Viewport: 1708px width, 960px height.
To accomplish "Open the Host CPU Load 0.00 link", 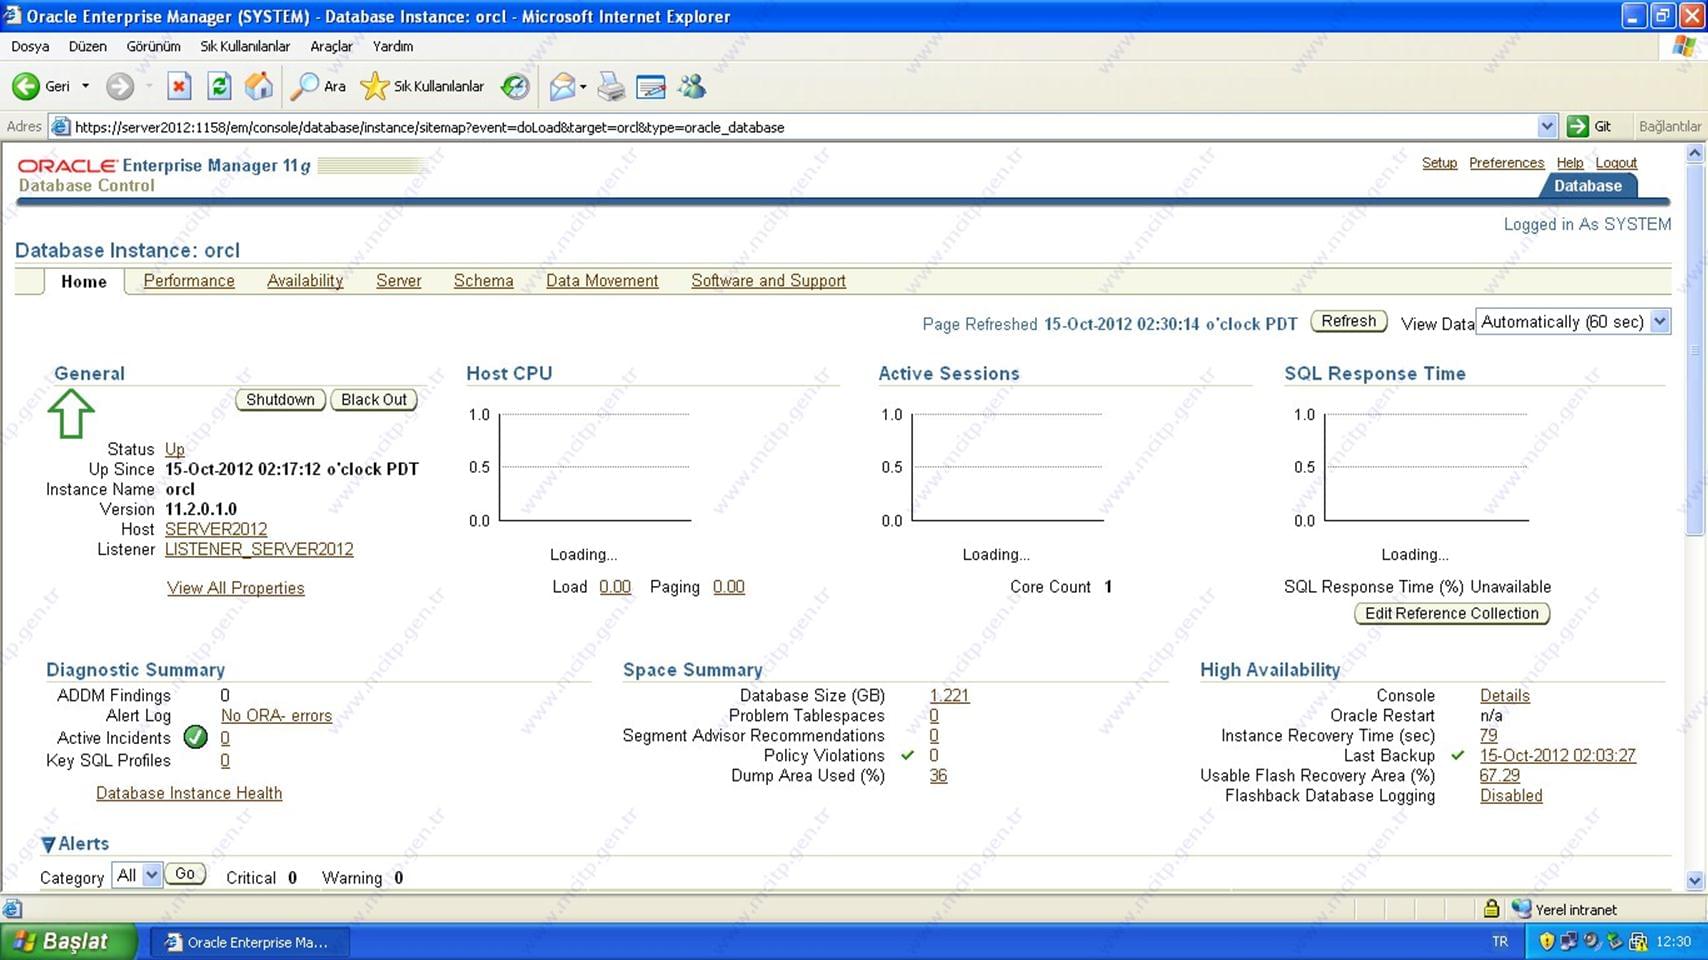I will click(615, 587).
